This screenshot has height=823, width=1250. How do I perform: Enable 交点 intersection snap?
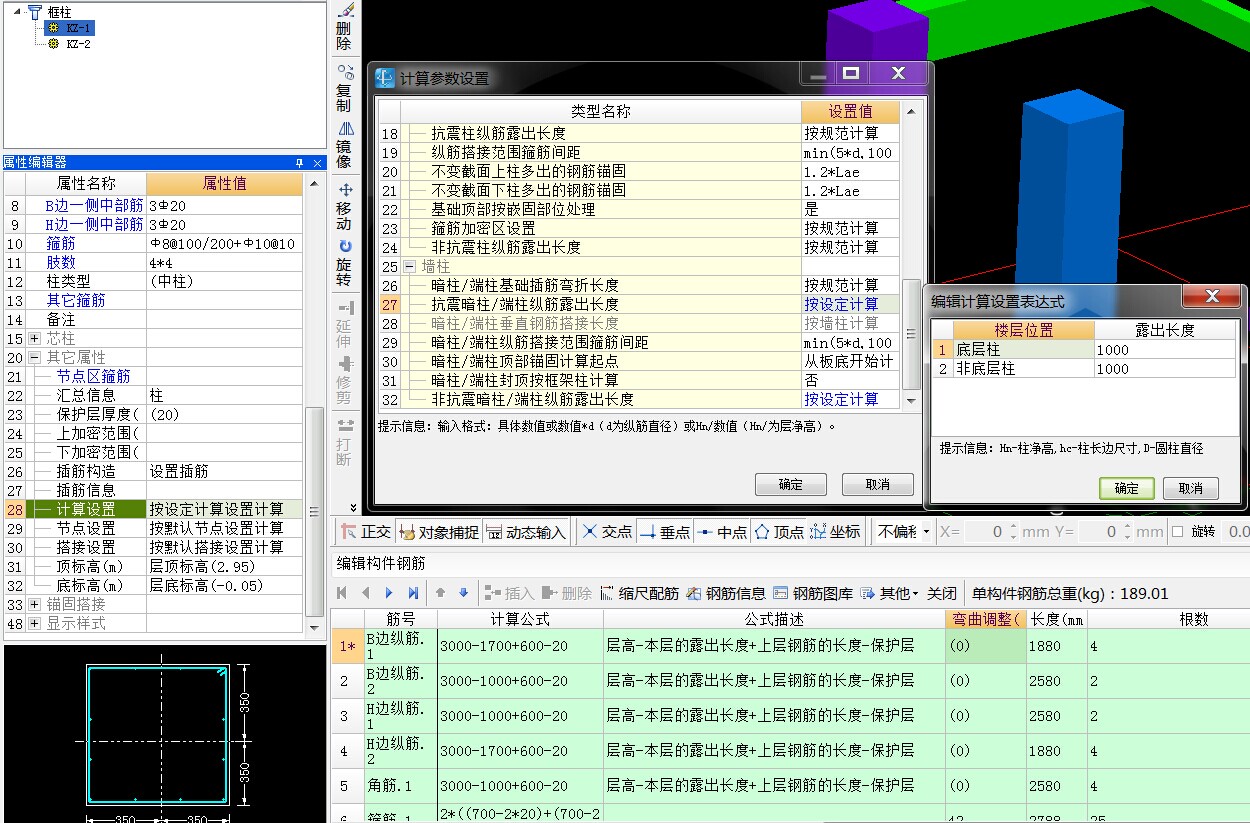click(x=607, y=532)
